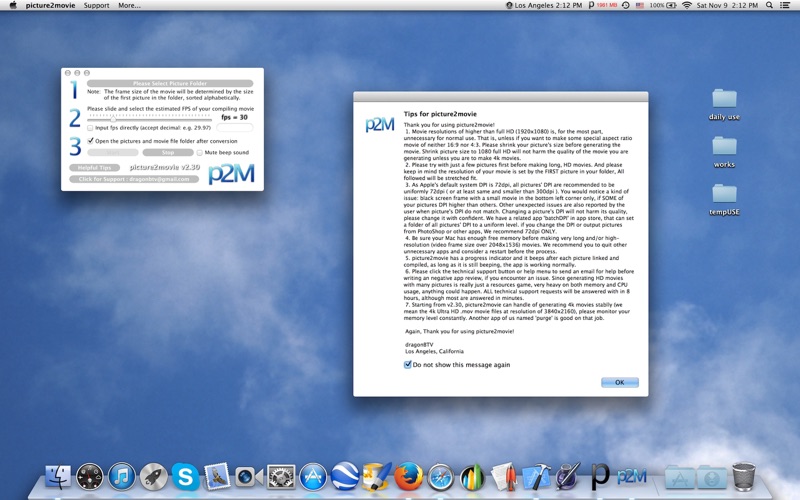Image resolution: width=800 pixels, height=500 pixels.
Task: Open Finder from the dock
Action: (58, 477)
